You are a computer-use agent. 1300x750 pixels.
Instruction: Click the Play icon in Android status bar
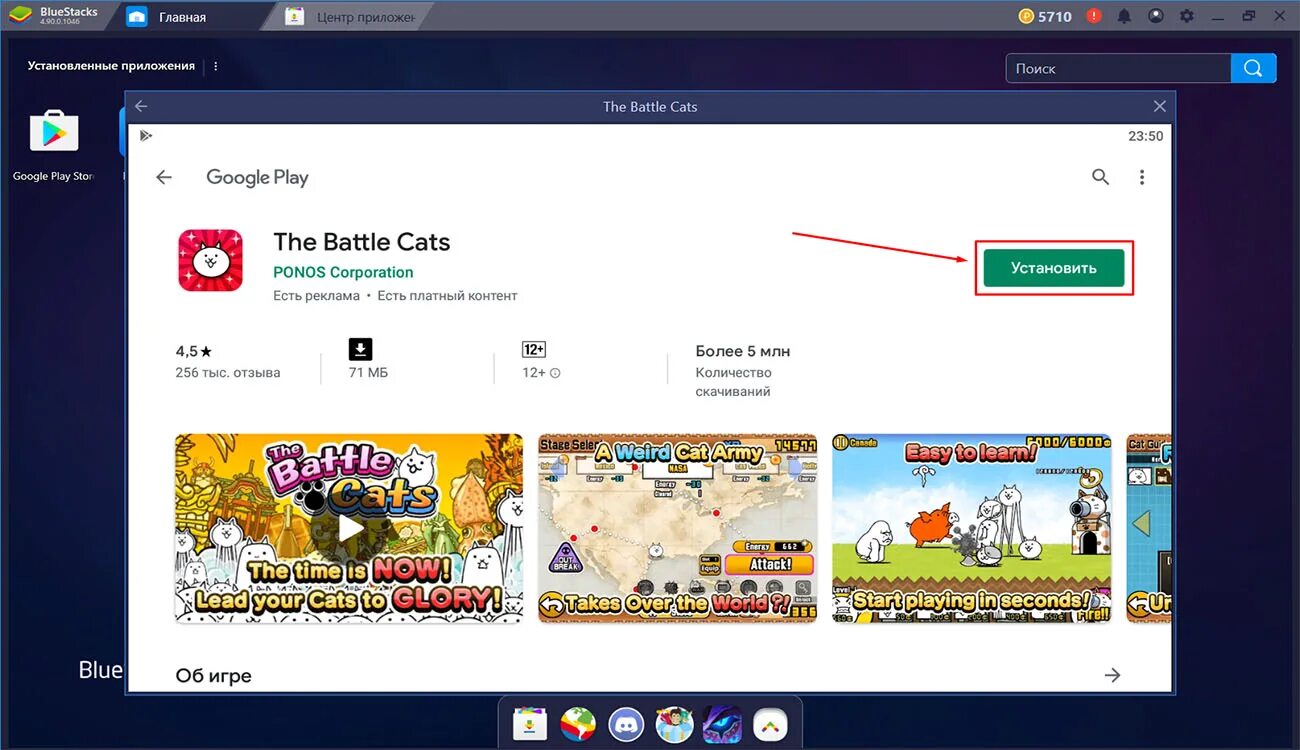(x=146, y=136)
